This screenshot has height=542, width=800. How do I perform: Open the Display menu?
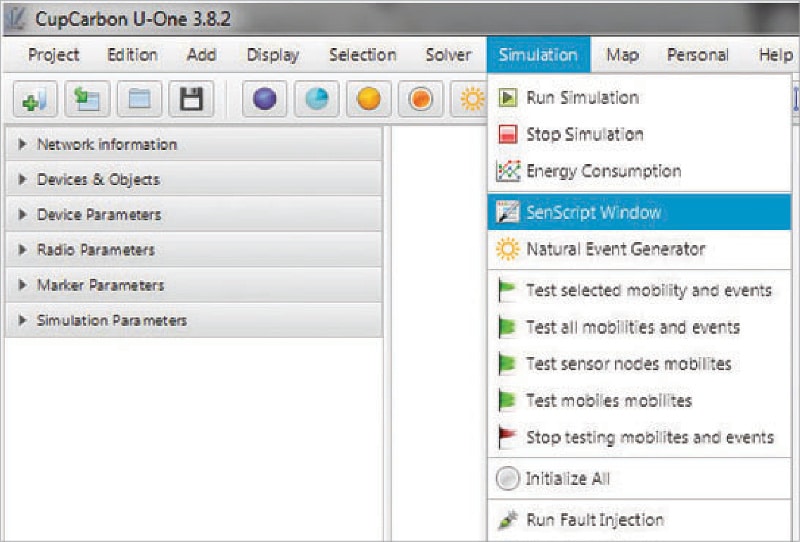pos(272,55)
